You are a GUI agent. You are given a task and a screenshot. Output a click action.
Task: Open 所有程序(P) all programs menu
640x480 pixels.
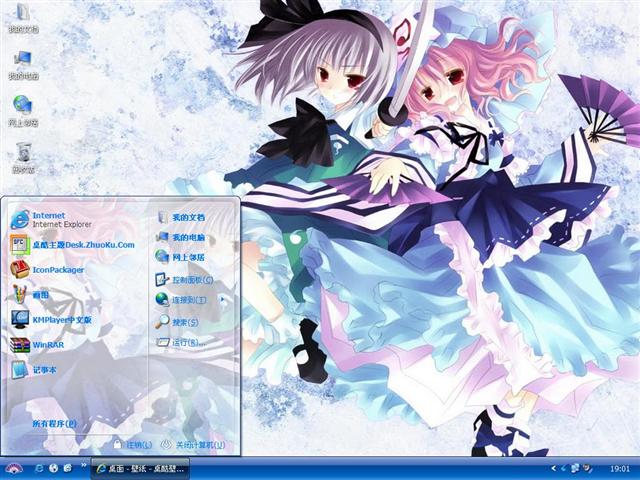pos(55,424)
